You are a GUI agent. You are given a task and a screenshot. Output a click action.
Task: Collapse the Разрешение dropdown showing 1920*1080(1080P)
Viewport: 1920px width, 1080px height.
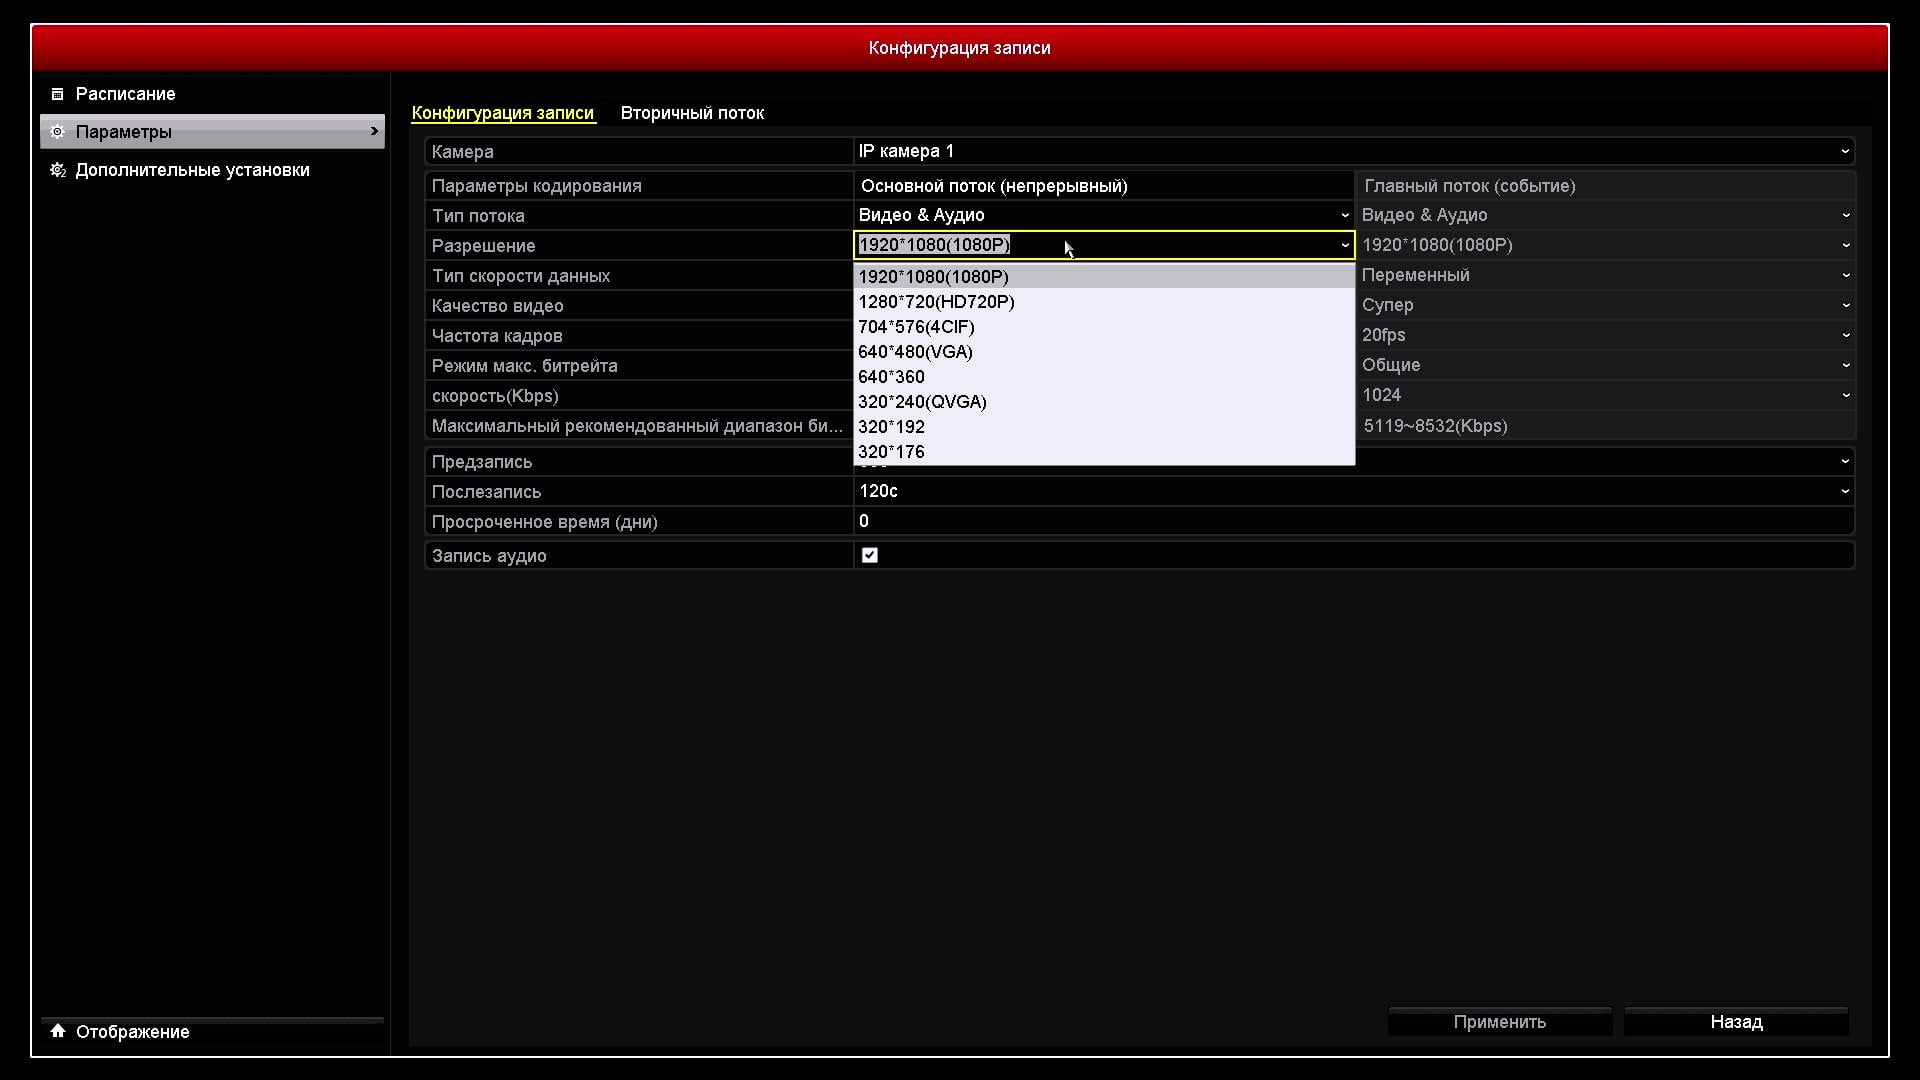[1104, 245]
